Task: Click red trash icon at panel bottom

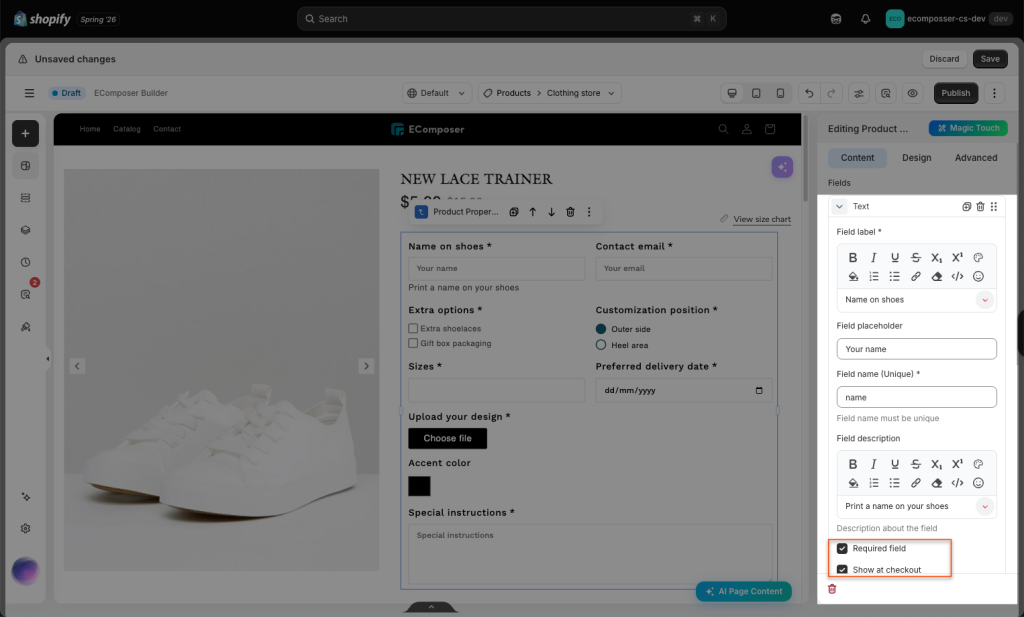Action: [x=832, y=589]
